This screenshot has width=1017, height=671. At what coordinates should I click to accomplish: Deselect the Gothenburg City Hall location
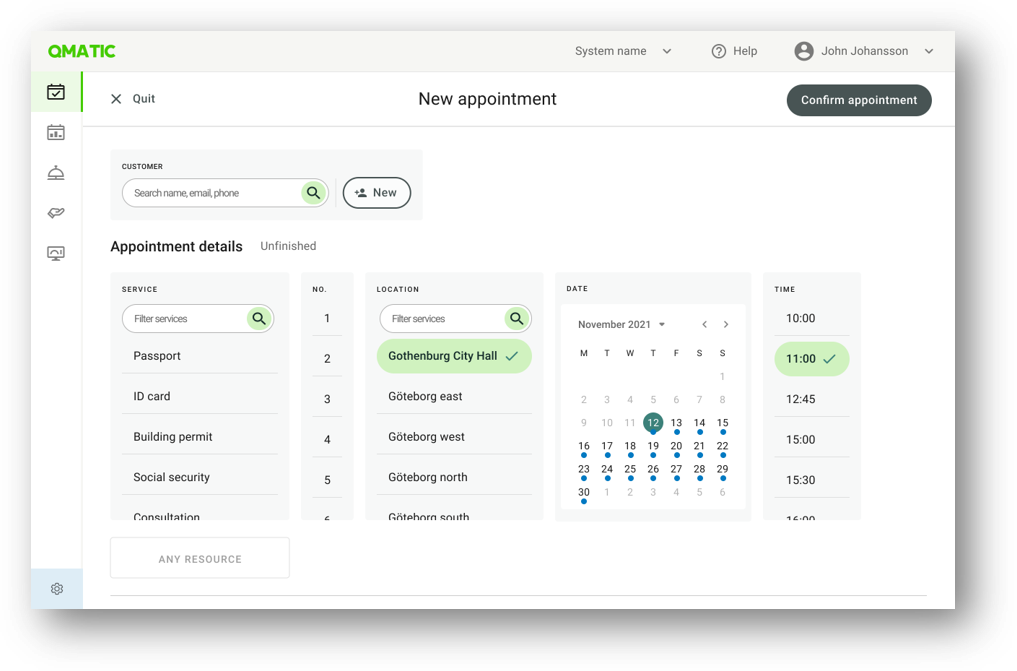point(454,356)
